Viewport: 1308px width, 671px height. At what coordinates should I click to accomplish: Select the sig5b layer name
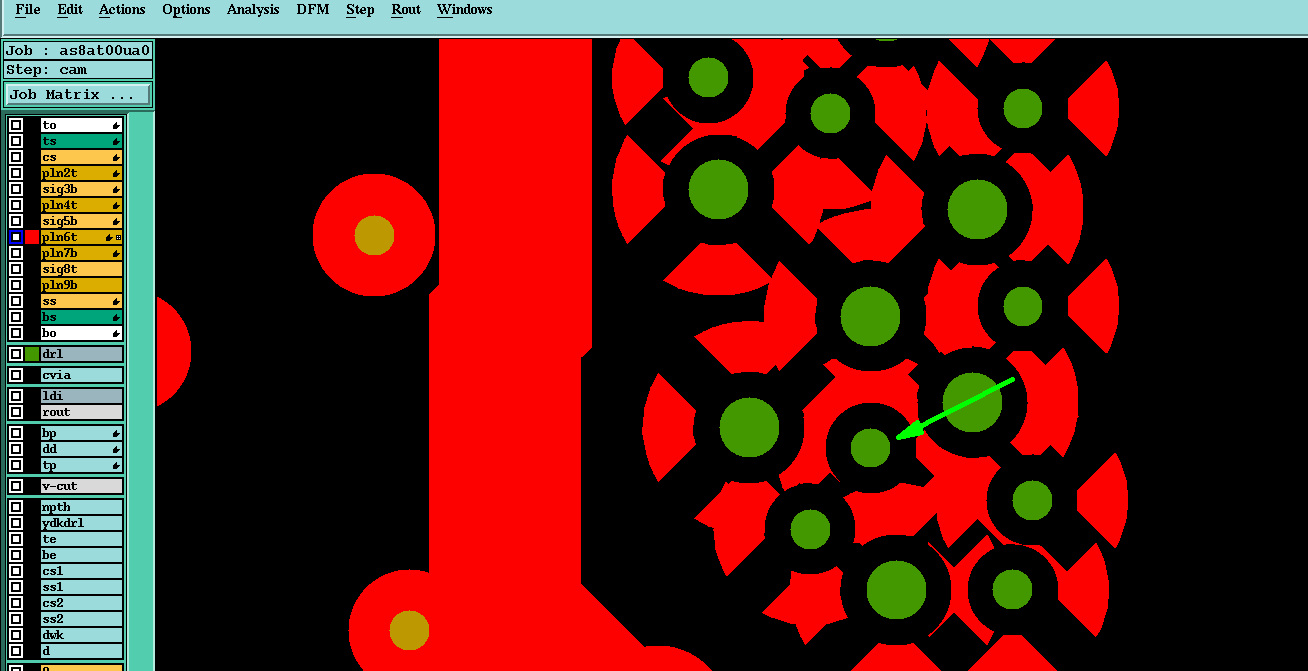[81, 221]
